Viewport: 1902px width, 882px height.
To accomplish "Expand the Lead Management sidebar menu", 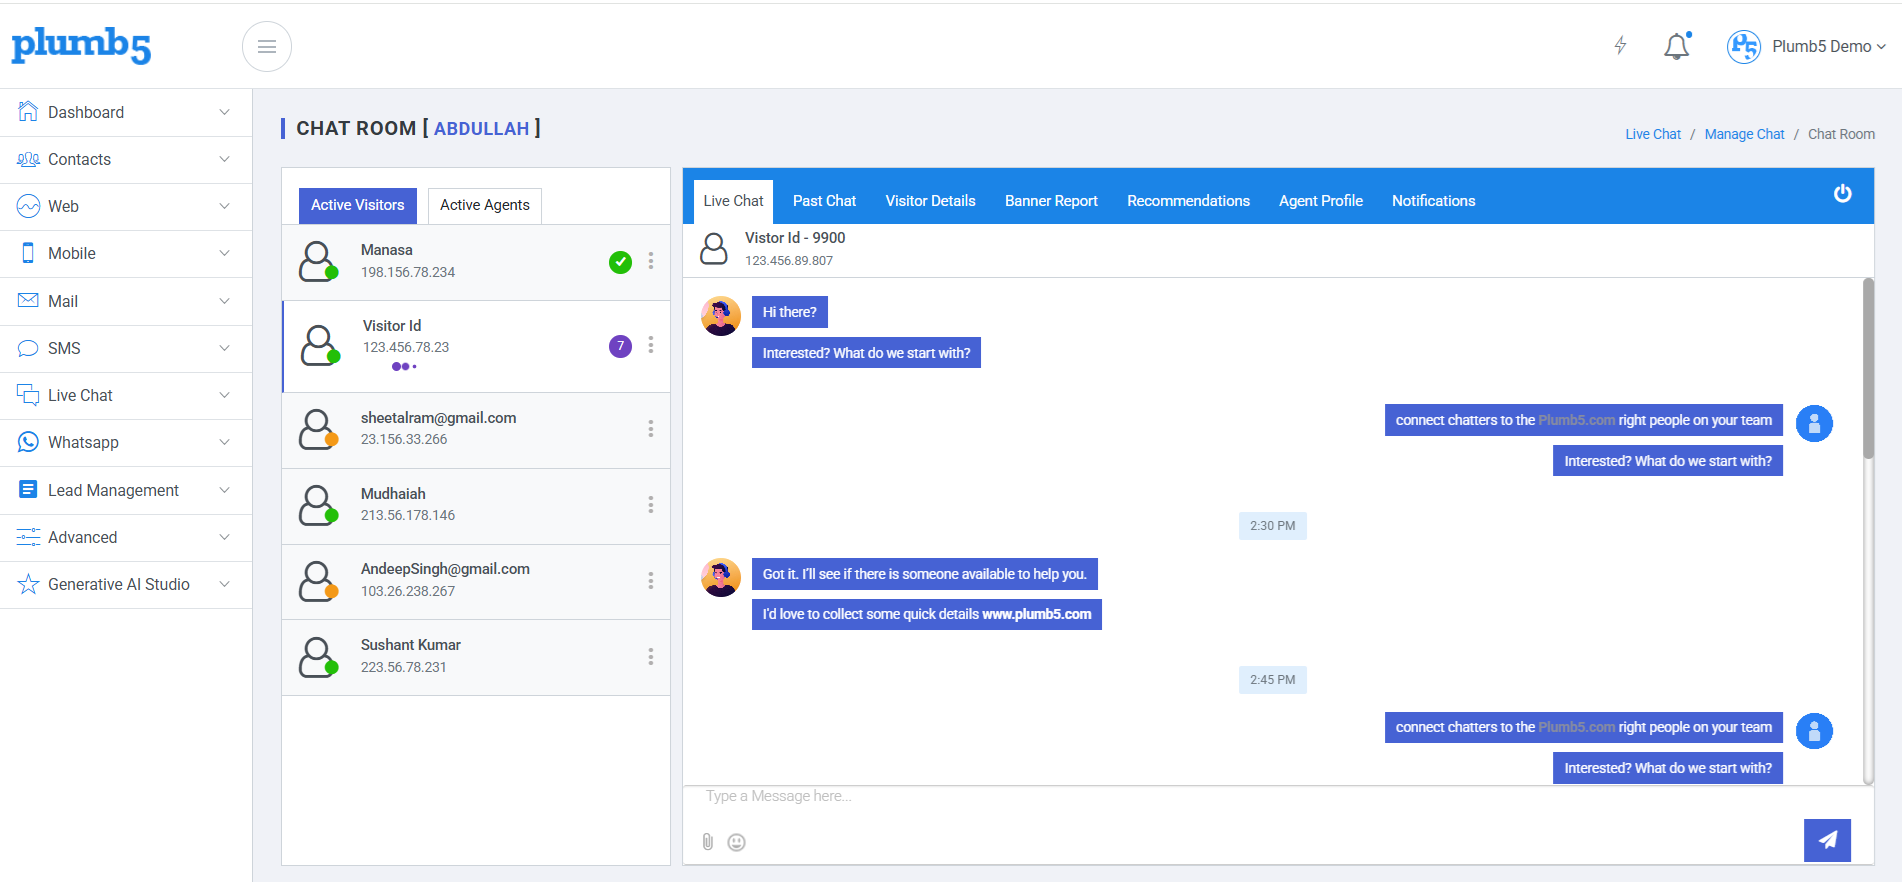I will coord(126,490).
